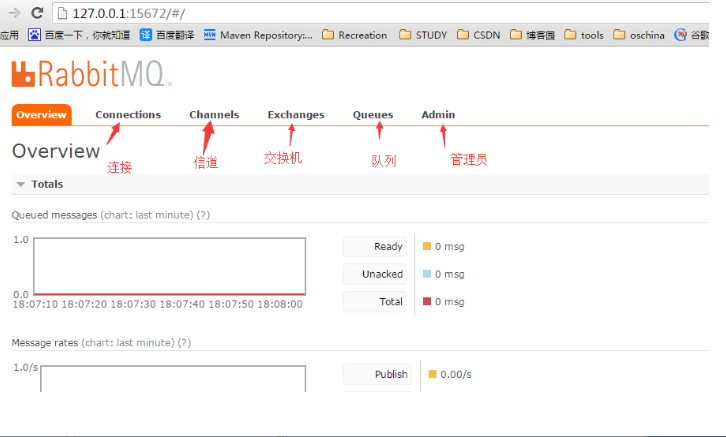Reload the page with the refresh icon

point(38,13)
